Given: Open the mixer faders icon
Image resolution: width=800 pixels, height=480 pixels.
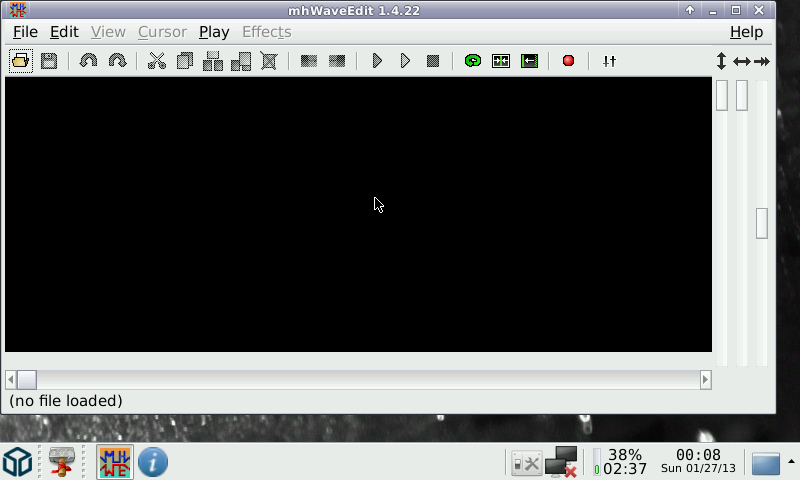Looking at the screenshot, I should pos(609,61).
